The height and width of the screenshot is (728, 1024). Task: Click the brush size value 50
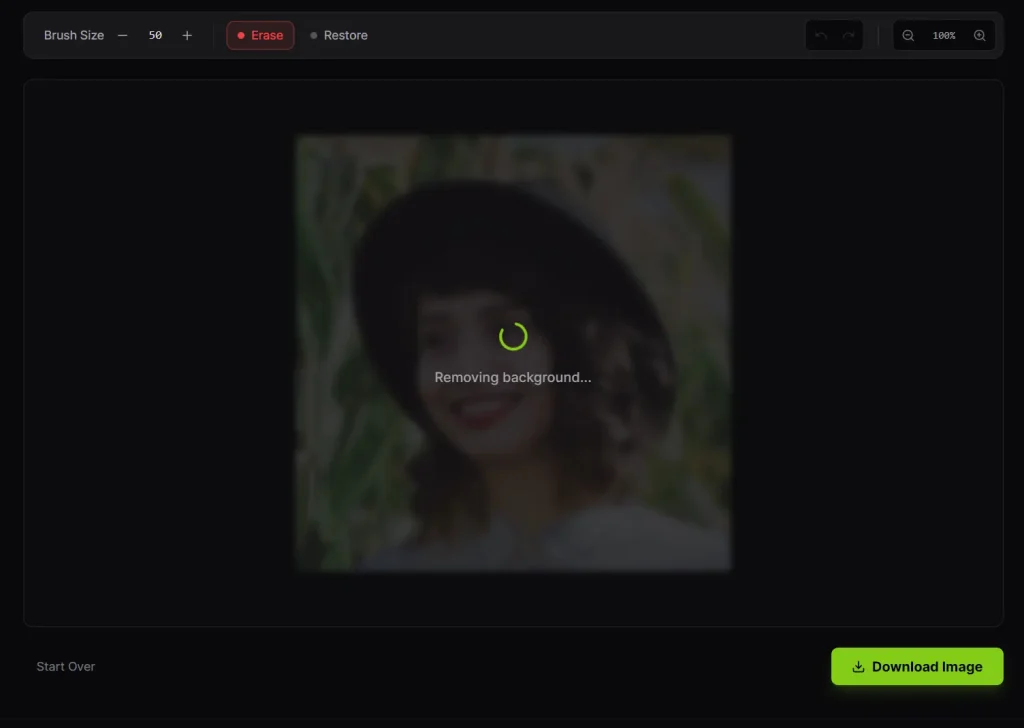coord(155,35)
